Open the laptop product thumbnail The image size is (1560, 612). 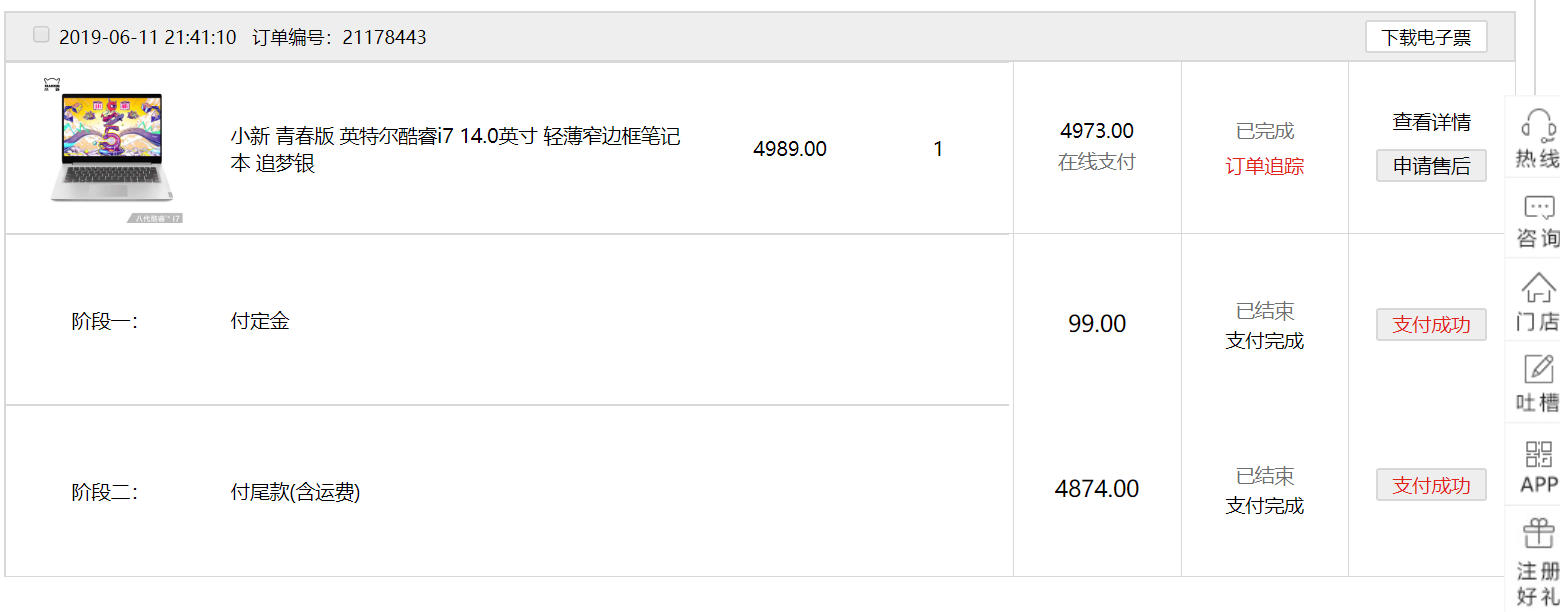point(110,148)
